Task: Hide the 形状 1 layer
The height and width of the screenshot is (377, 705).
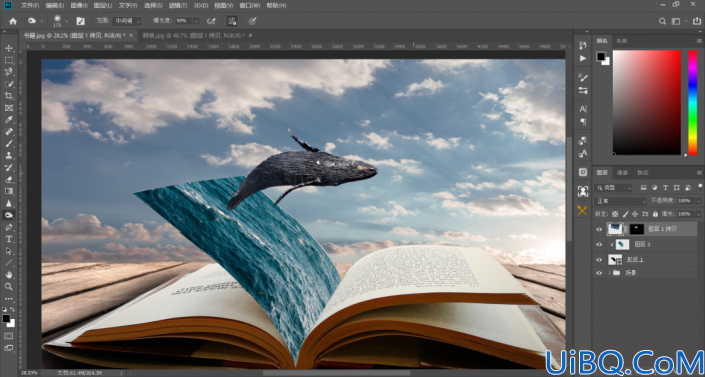Action: 599,260
